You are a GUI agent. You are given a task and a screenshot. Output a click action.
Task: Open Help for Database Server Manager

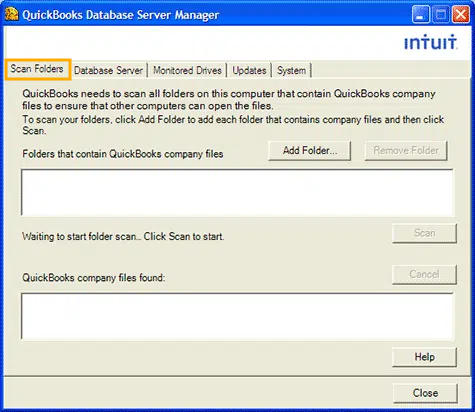(x=424, y=357)
